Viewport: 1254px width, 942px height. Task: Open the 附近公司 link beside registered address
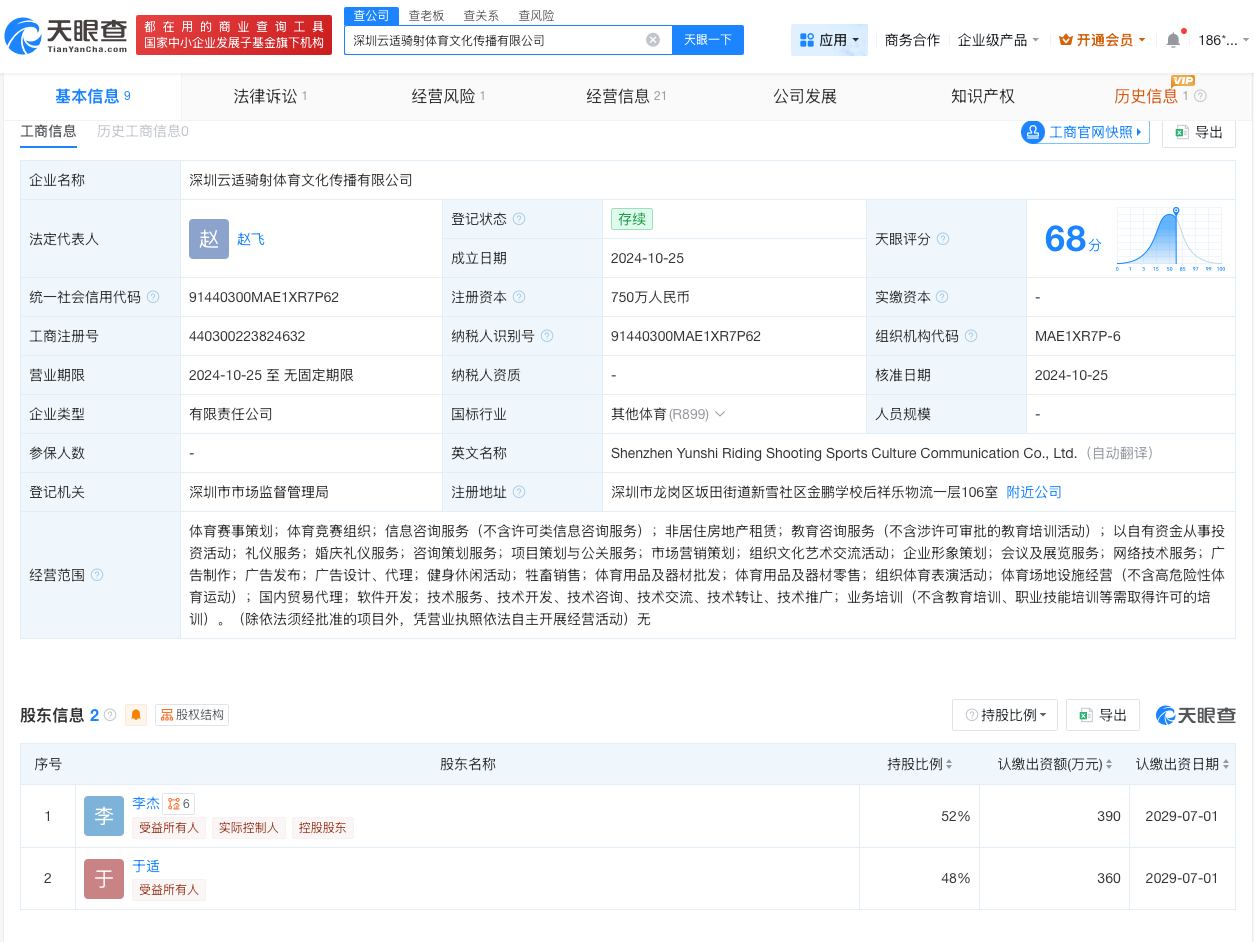1033,491
